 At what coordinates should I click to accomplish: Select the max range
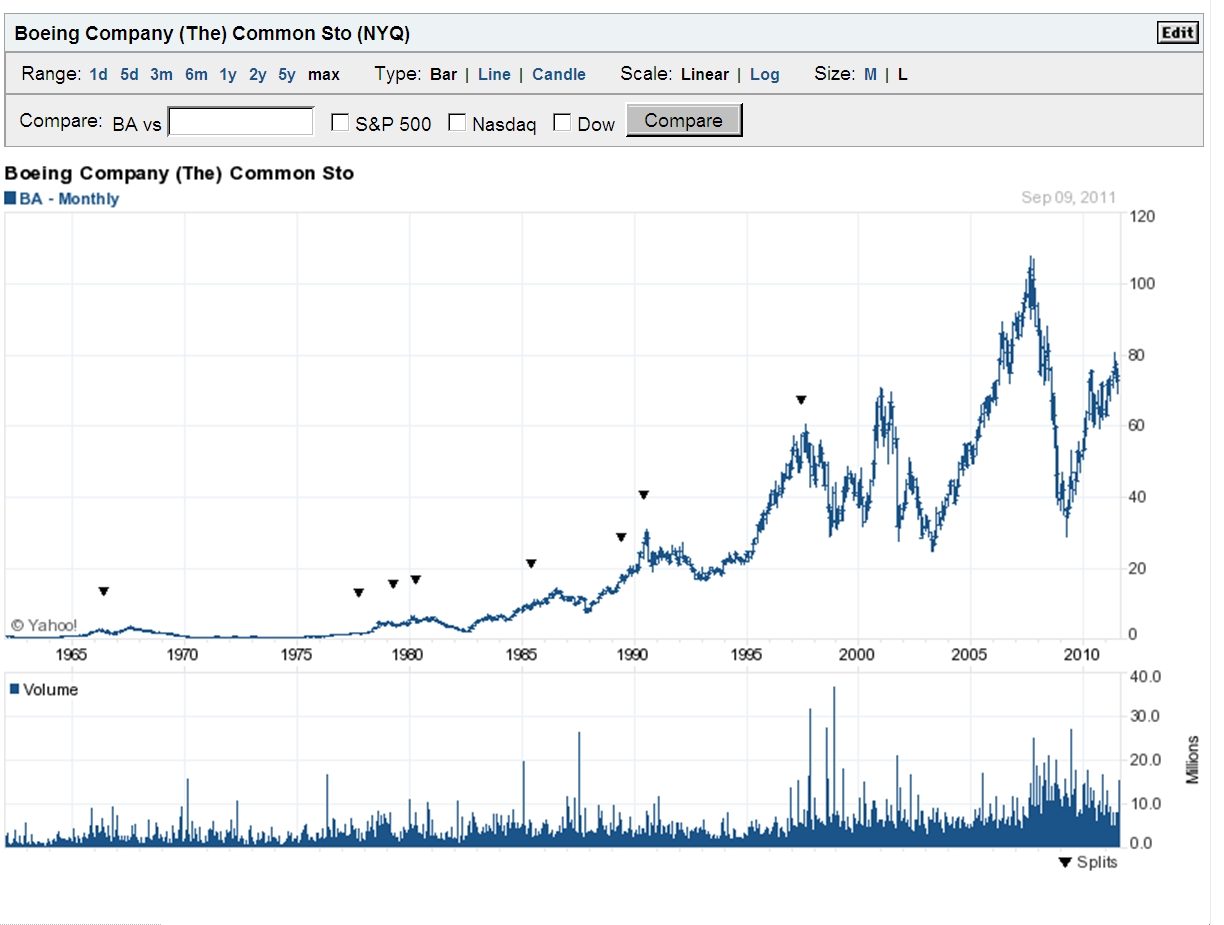click(324, 74)
